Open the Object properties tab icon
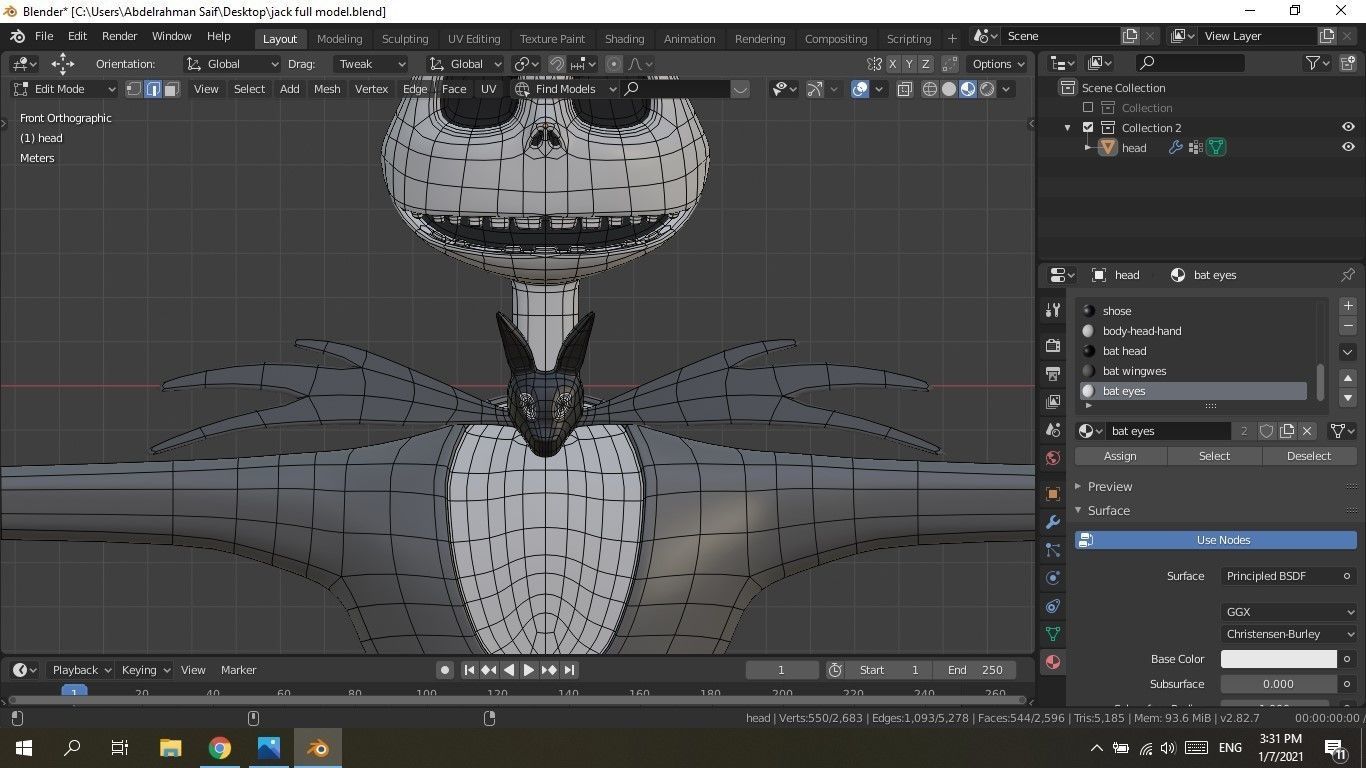This screenshot has width=1366, height=768. tap(1052, 494)
